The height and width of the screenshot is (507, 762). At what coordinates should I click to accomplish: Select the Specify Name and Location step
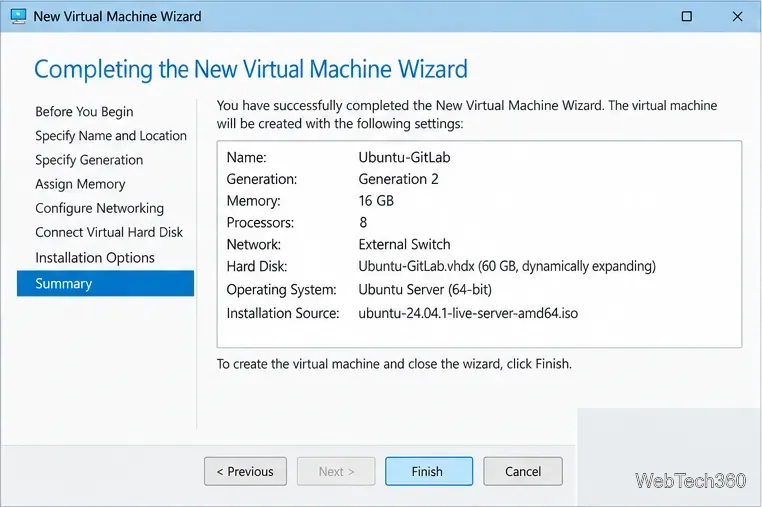(x=111, y=136)
